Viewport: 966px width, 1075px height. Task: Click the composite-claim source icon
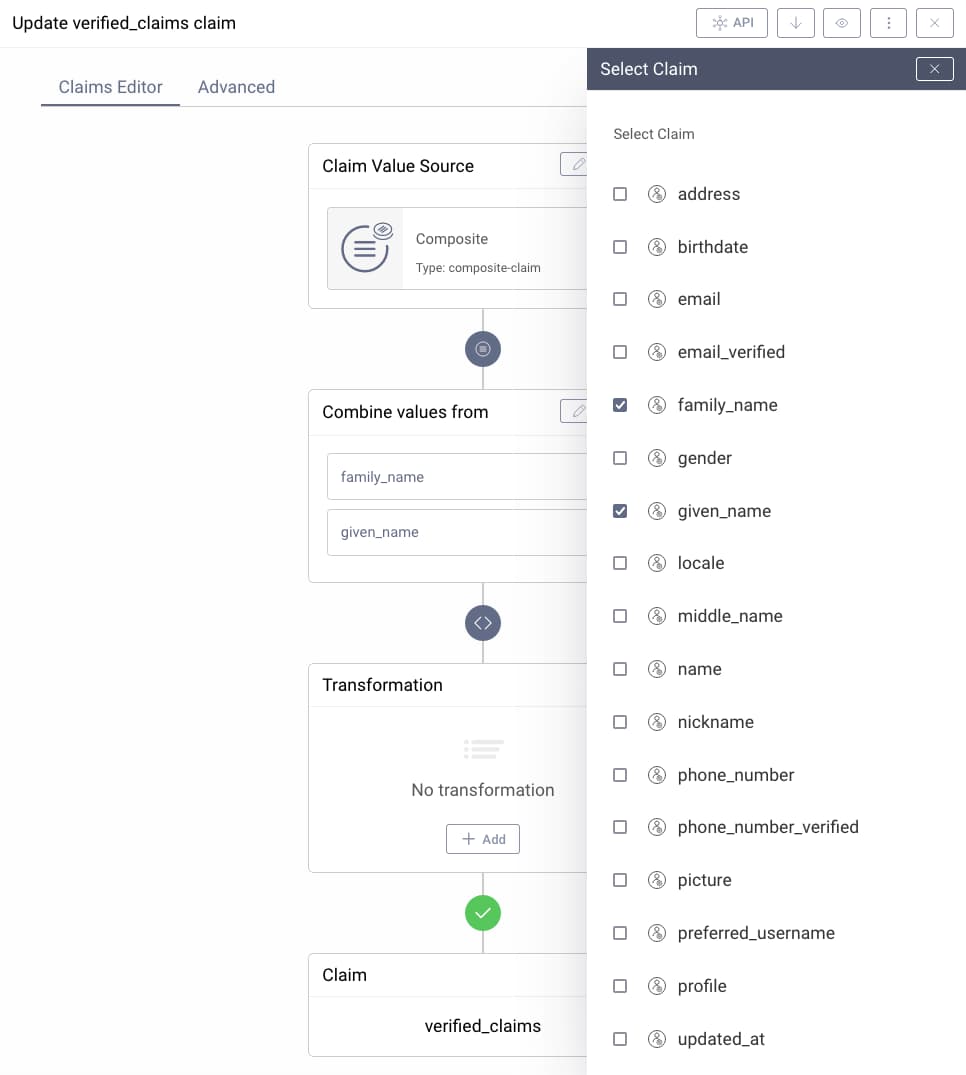(366, 248)
